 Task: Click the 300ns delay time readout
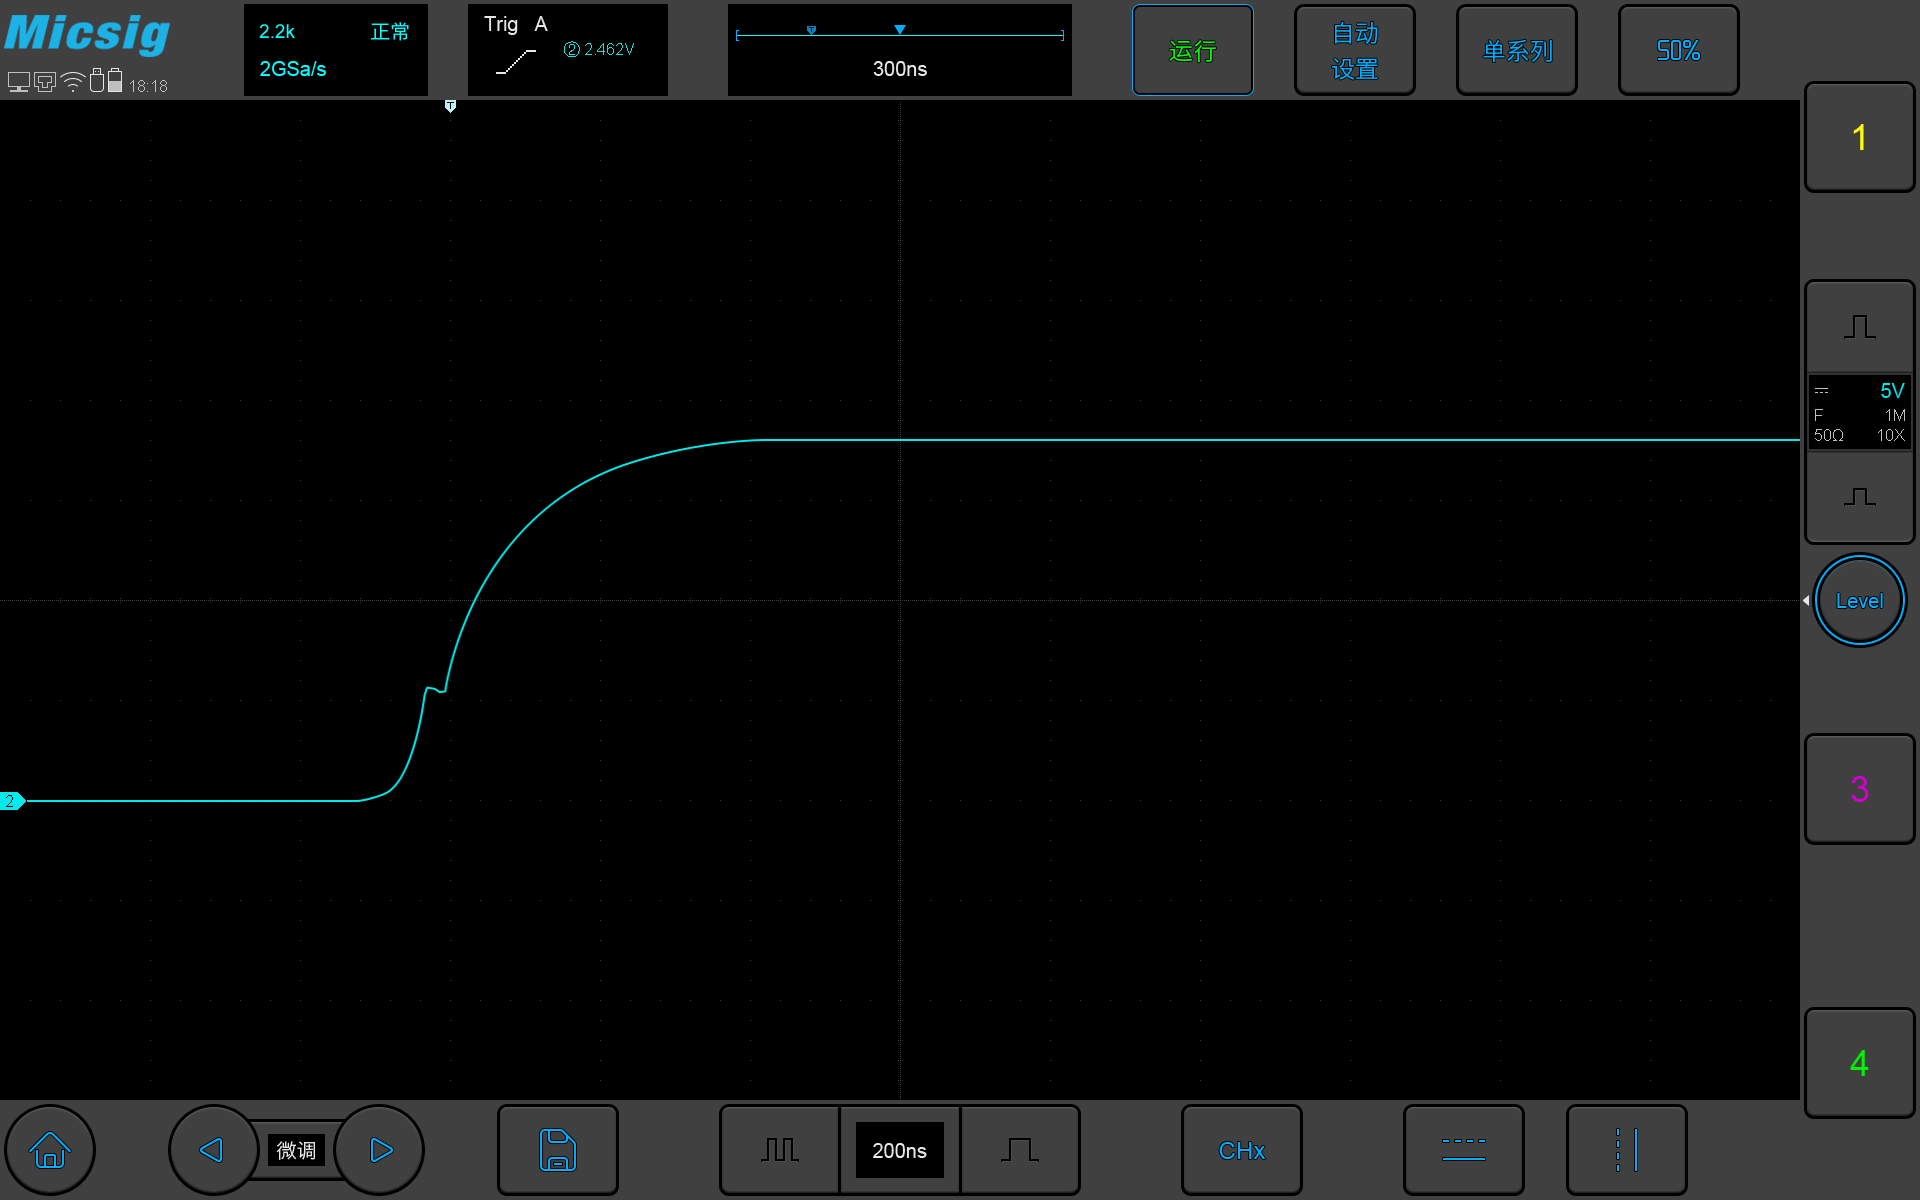(900, 69)
